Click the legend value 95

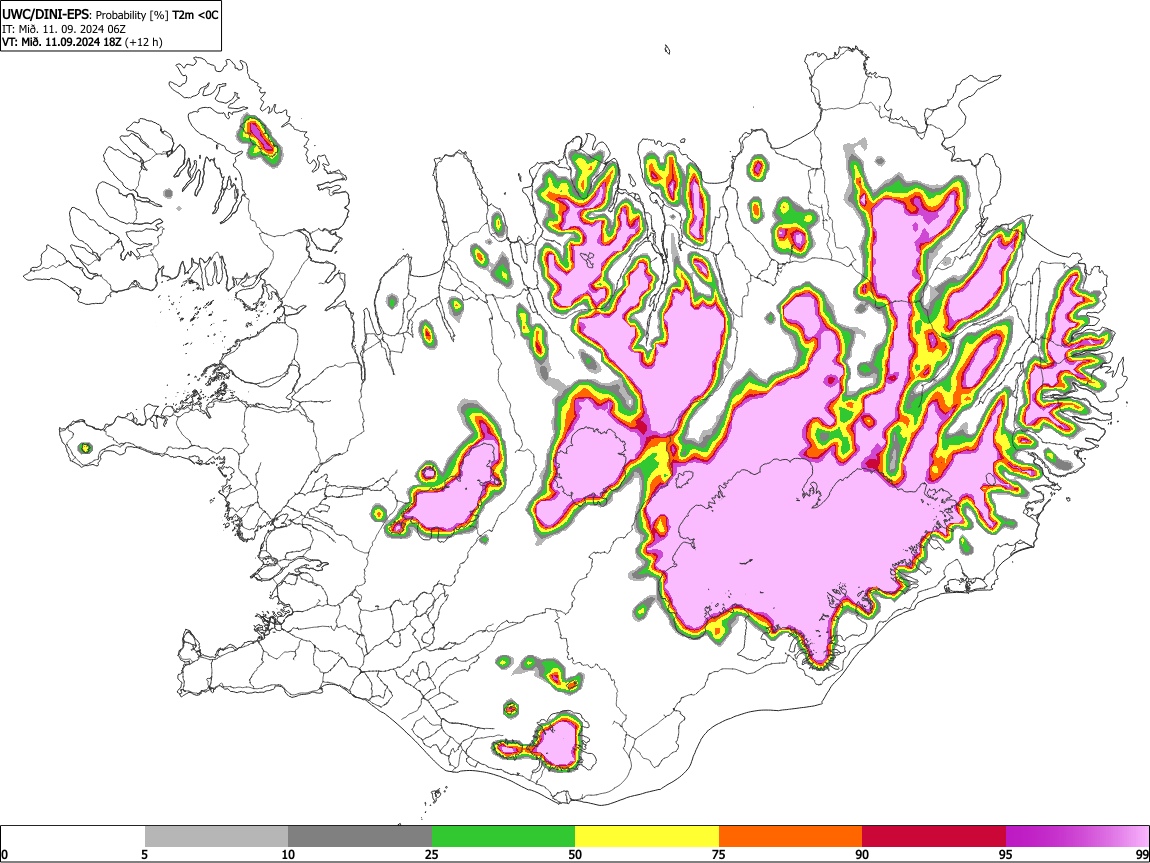[x=1006, y=855]
